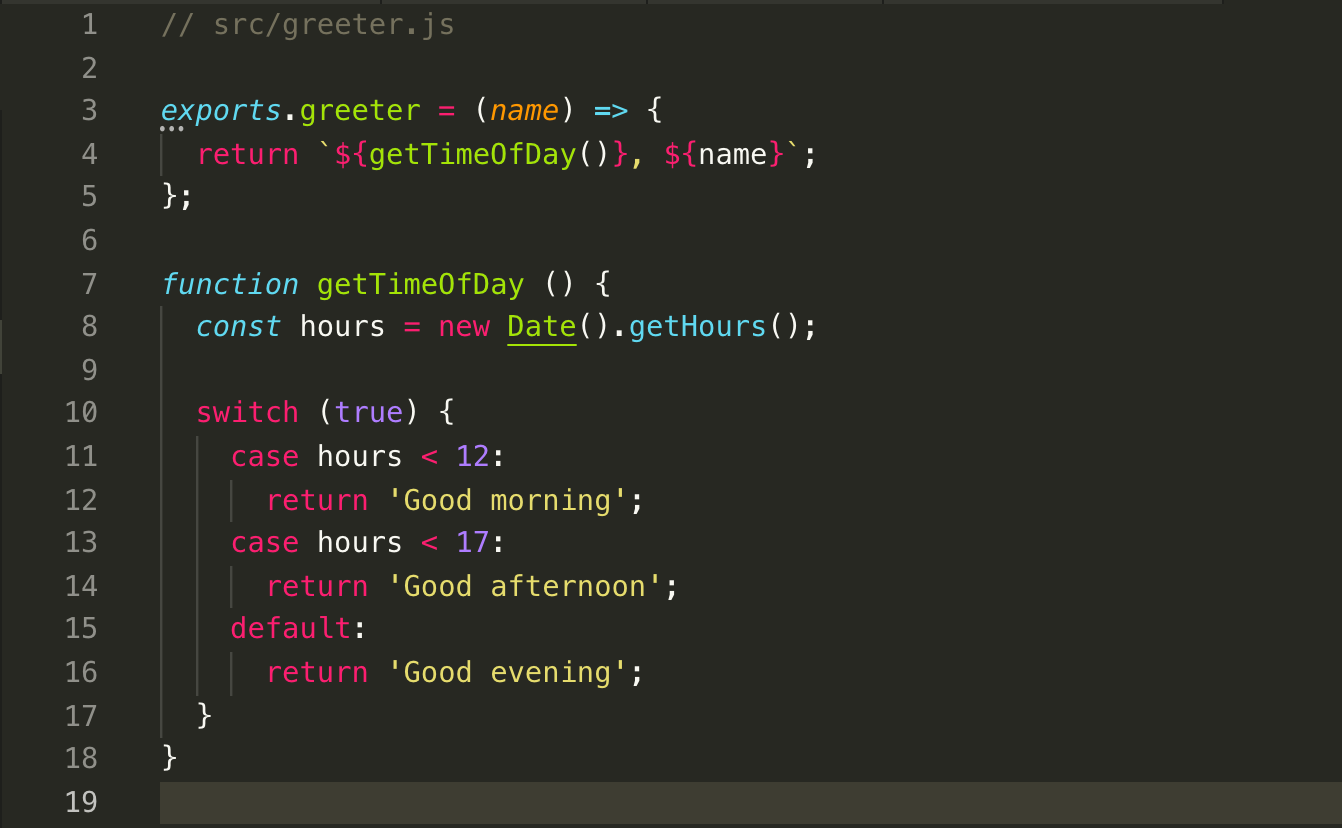Click line number 1 beside the comment
Viewport: 1342px width, 828px height.
89,23
